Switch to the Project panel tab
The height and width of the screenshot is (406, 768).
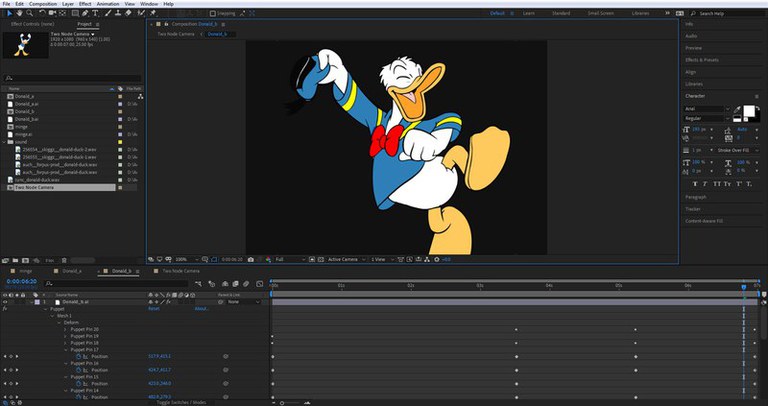pos(84,24)
